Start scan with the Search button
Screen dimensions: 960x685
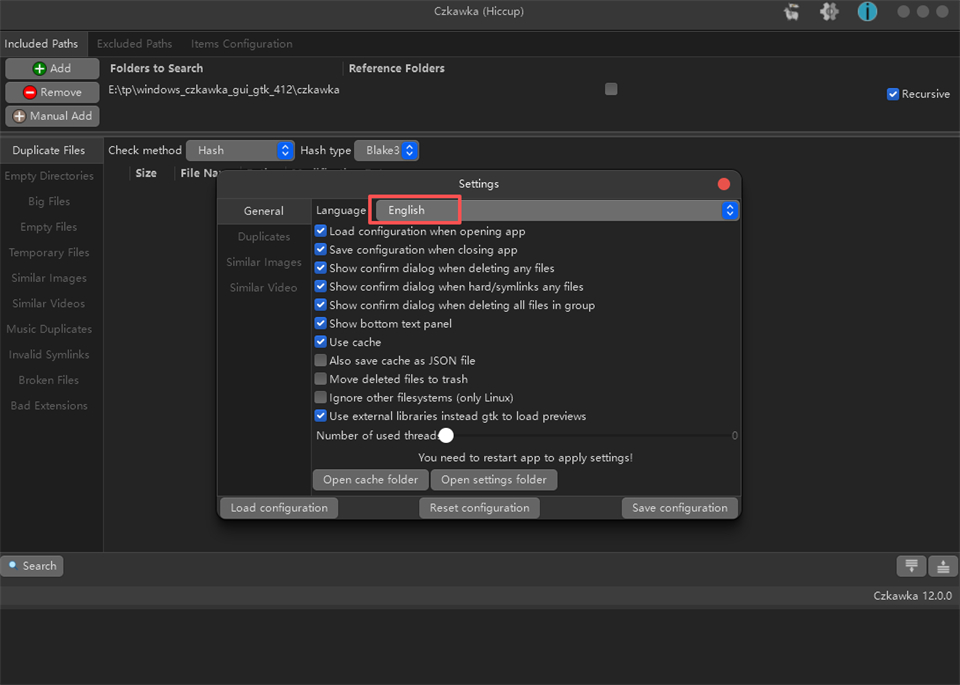click(x=32, y=566)
